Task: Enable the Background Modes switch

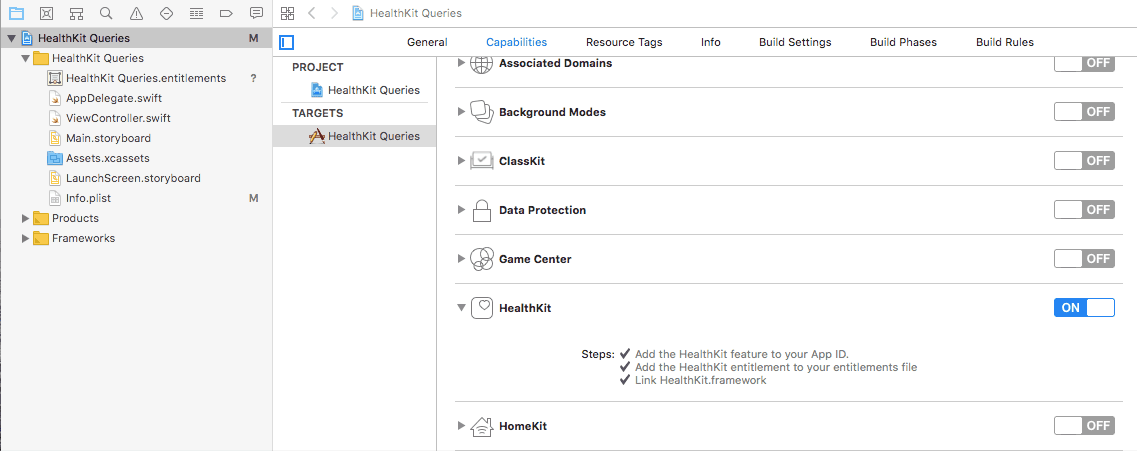Action: pos(1084,112)
